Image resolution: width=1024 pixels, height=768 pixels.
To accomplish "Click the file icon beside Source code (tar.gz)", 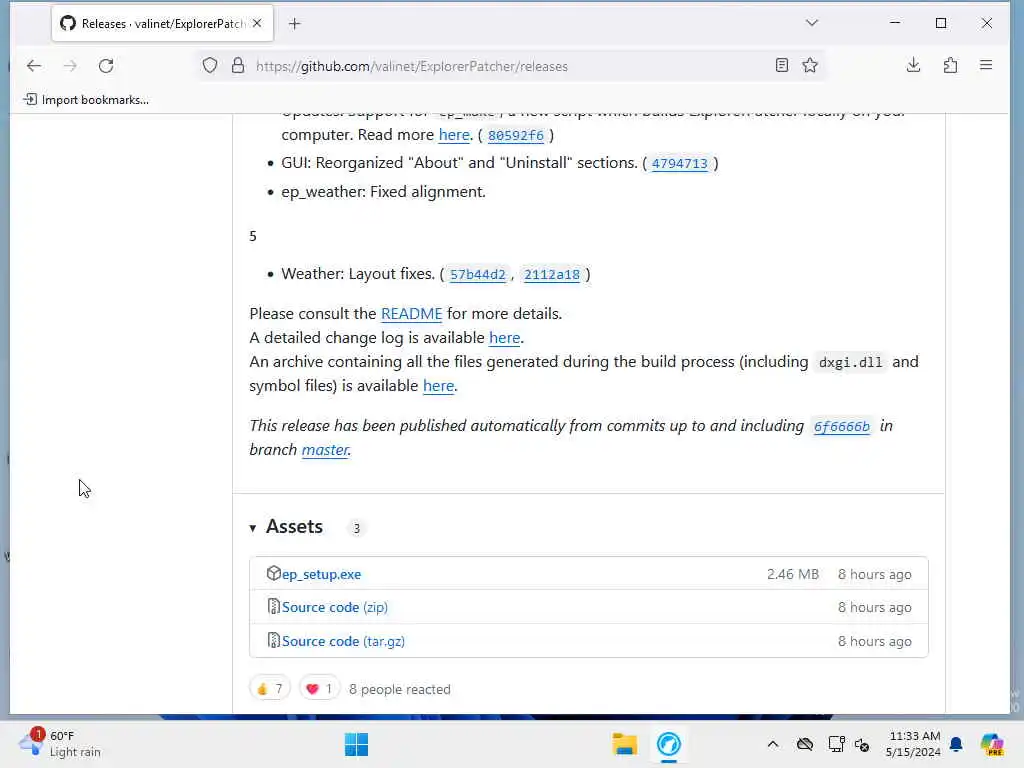I will (x=274, y=640).
